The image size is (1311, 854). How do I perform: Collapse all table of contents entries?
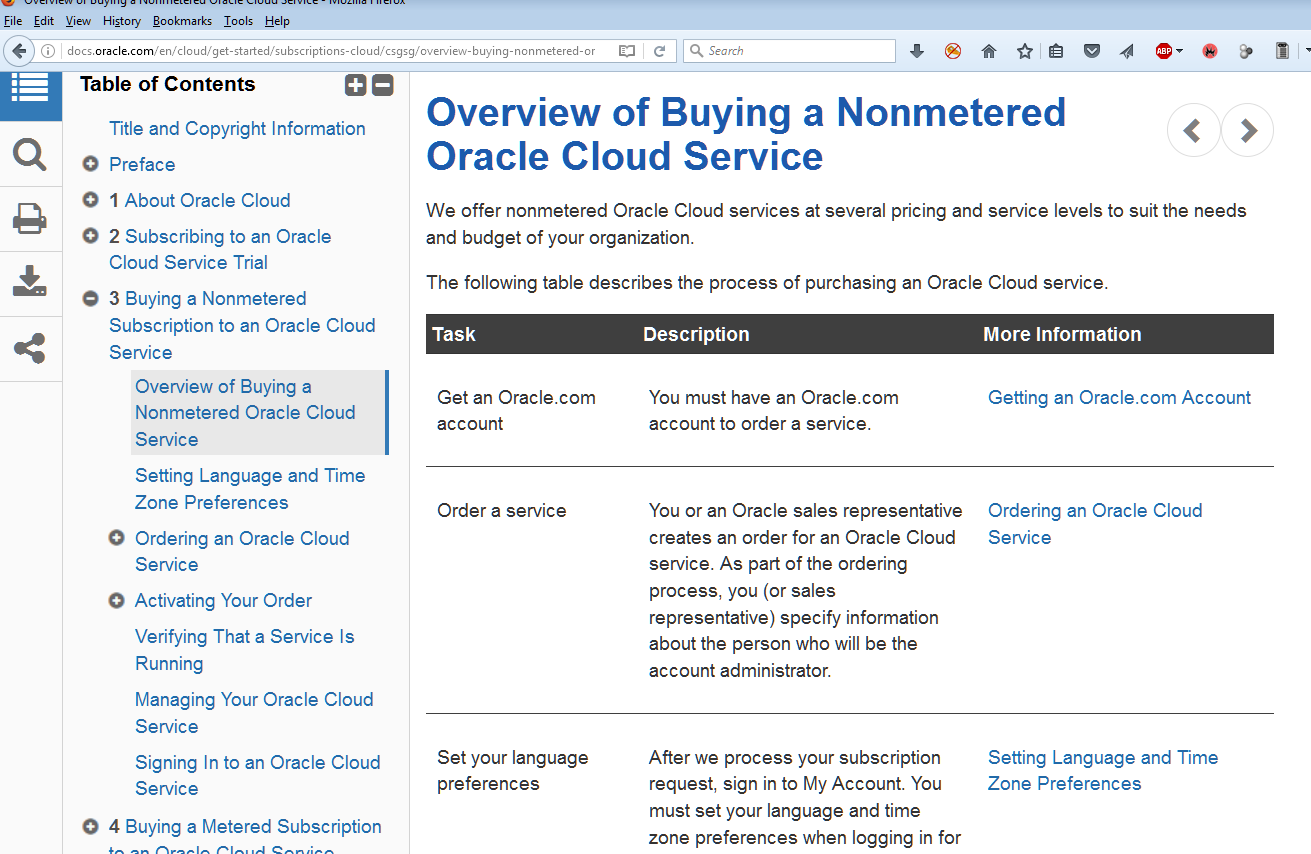coord(383,85)
